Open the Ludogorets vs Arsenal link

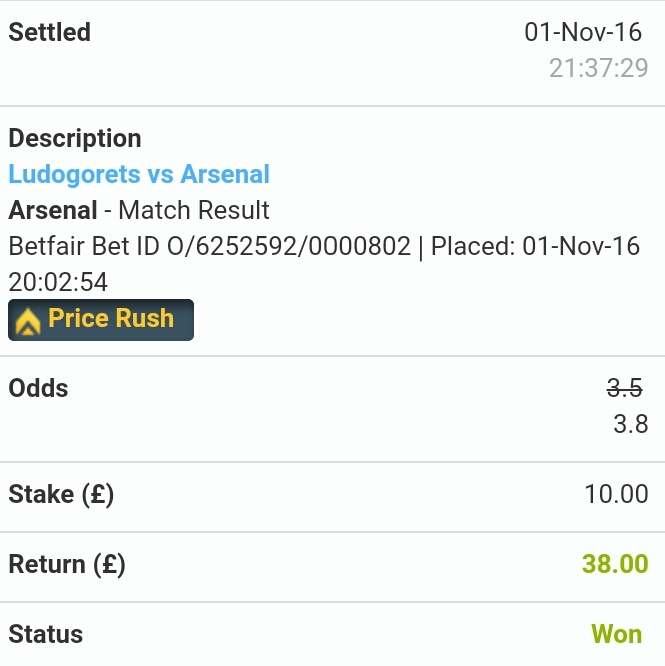coord(139,175)
